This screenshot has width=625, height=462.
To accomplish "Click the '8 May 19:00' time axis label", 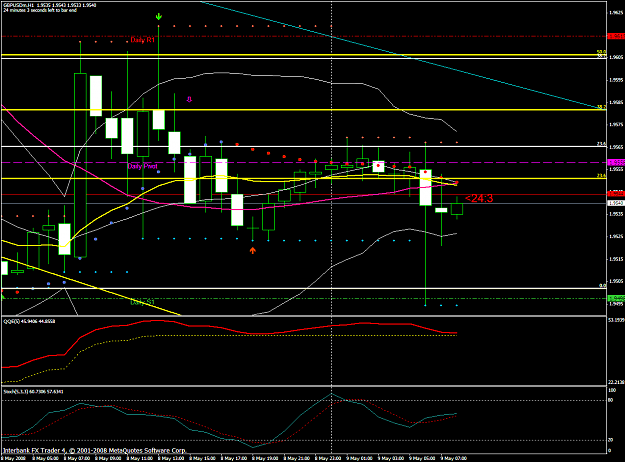I will coord(265,458).
